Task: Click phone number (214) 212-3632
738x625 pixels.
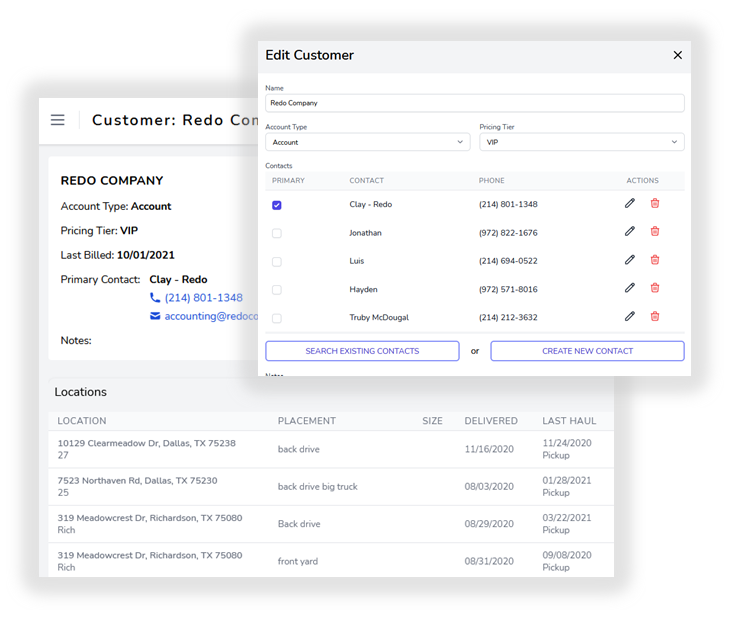Action: pyautogui.click(x=508, y=318)
